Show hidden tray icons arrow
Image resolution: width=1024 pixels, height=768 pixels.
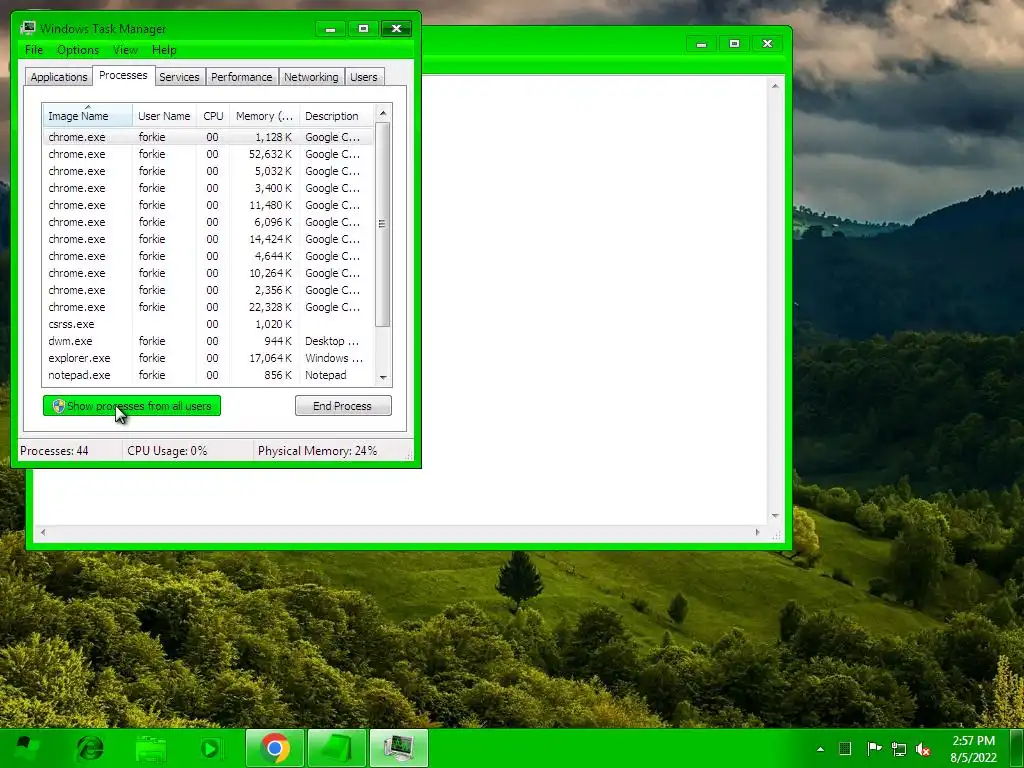[x=820, y=749]
